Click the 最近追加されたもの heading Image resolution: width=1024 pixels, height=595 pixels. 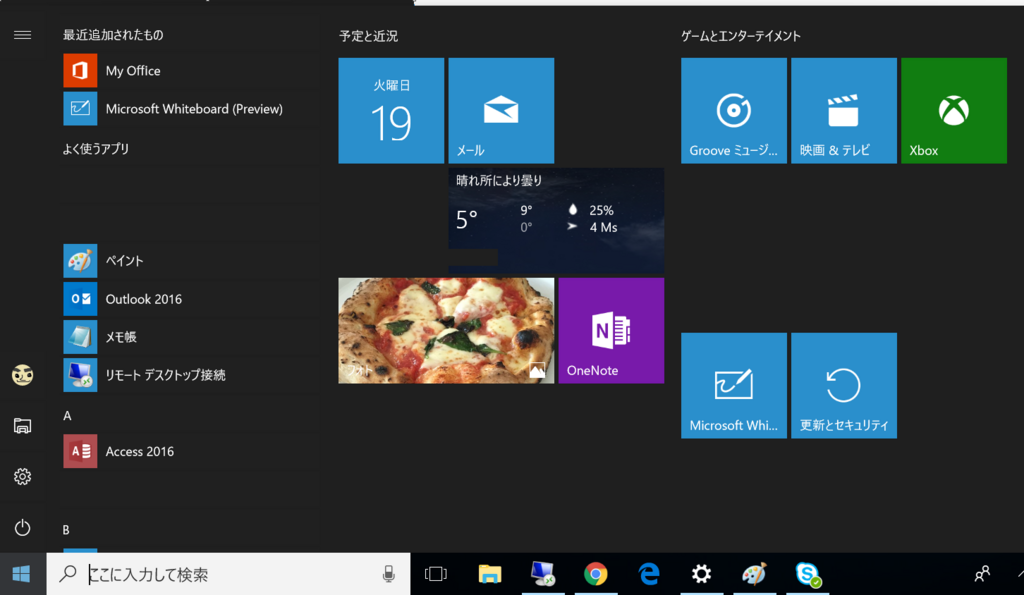click(x=113, y=35)
